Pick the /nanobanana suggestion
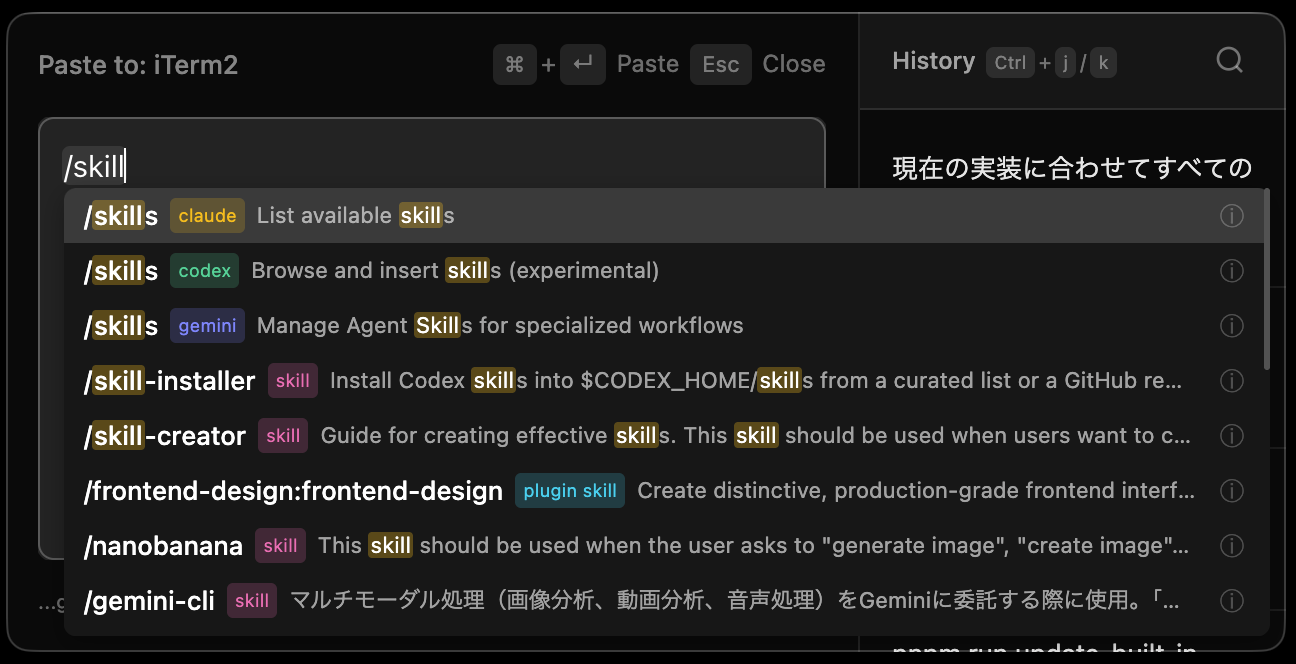 664,546
